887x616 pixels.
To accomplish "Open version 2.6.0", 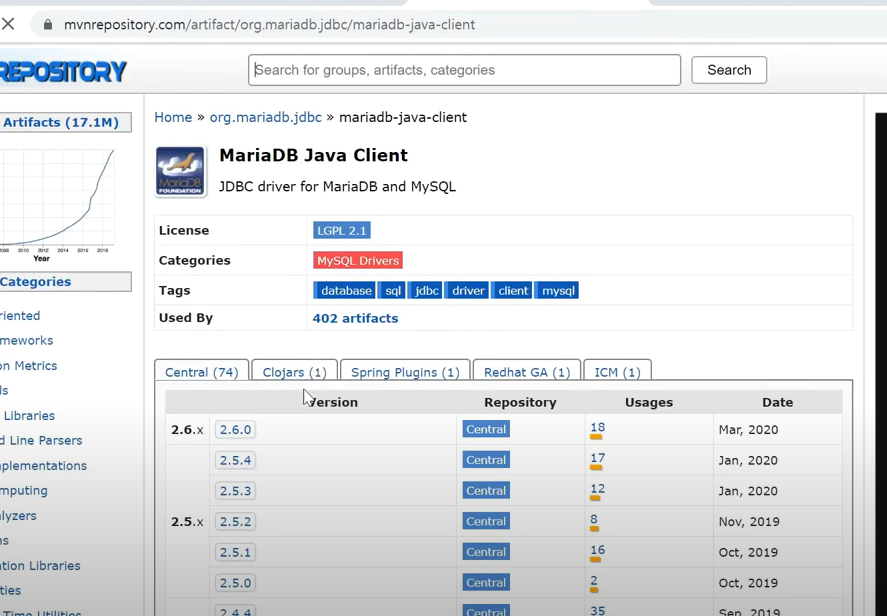I will click(x=235, y=429).
